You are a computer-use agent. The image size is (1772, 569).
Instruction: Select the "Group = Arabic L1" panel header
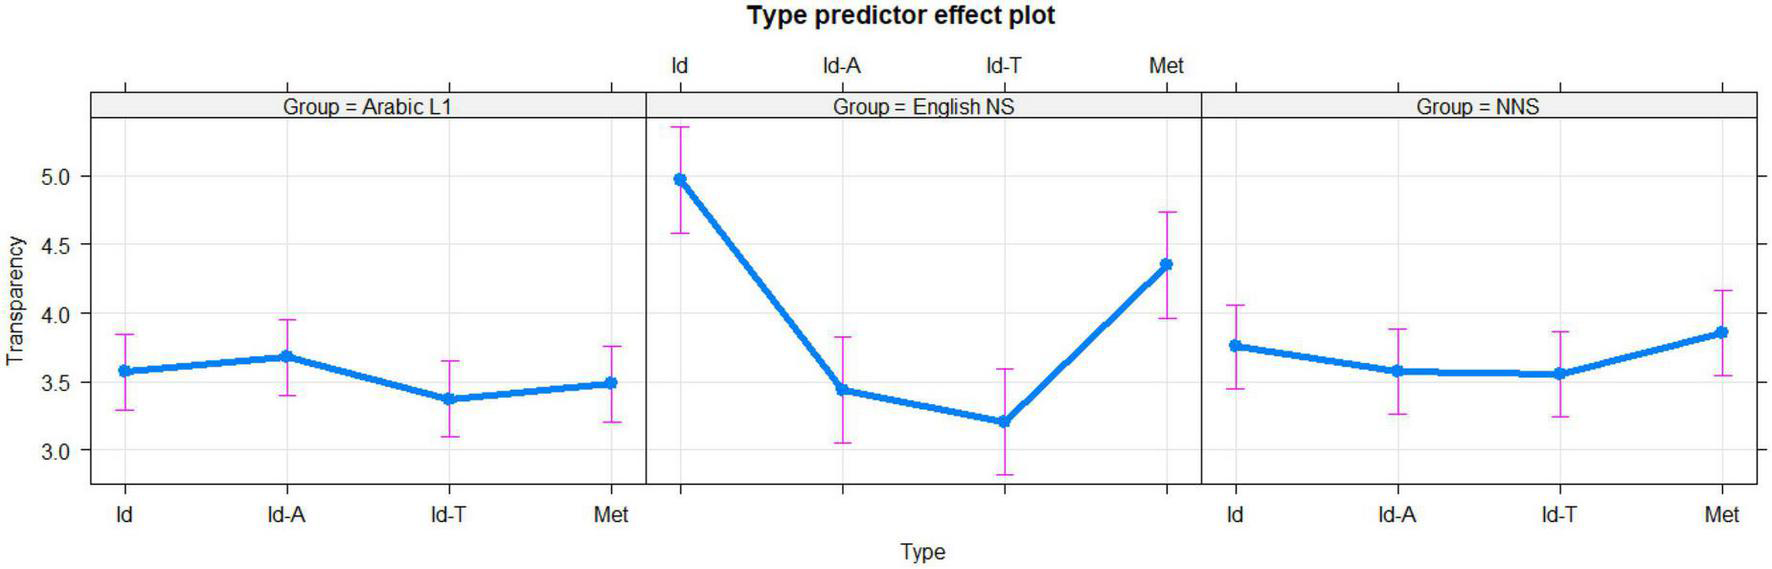[x=367, y=106]
